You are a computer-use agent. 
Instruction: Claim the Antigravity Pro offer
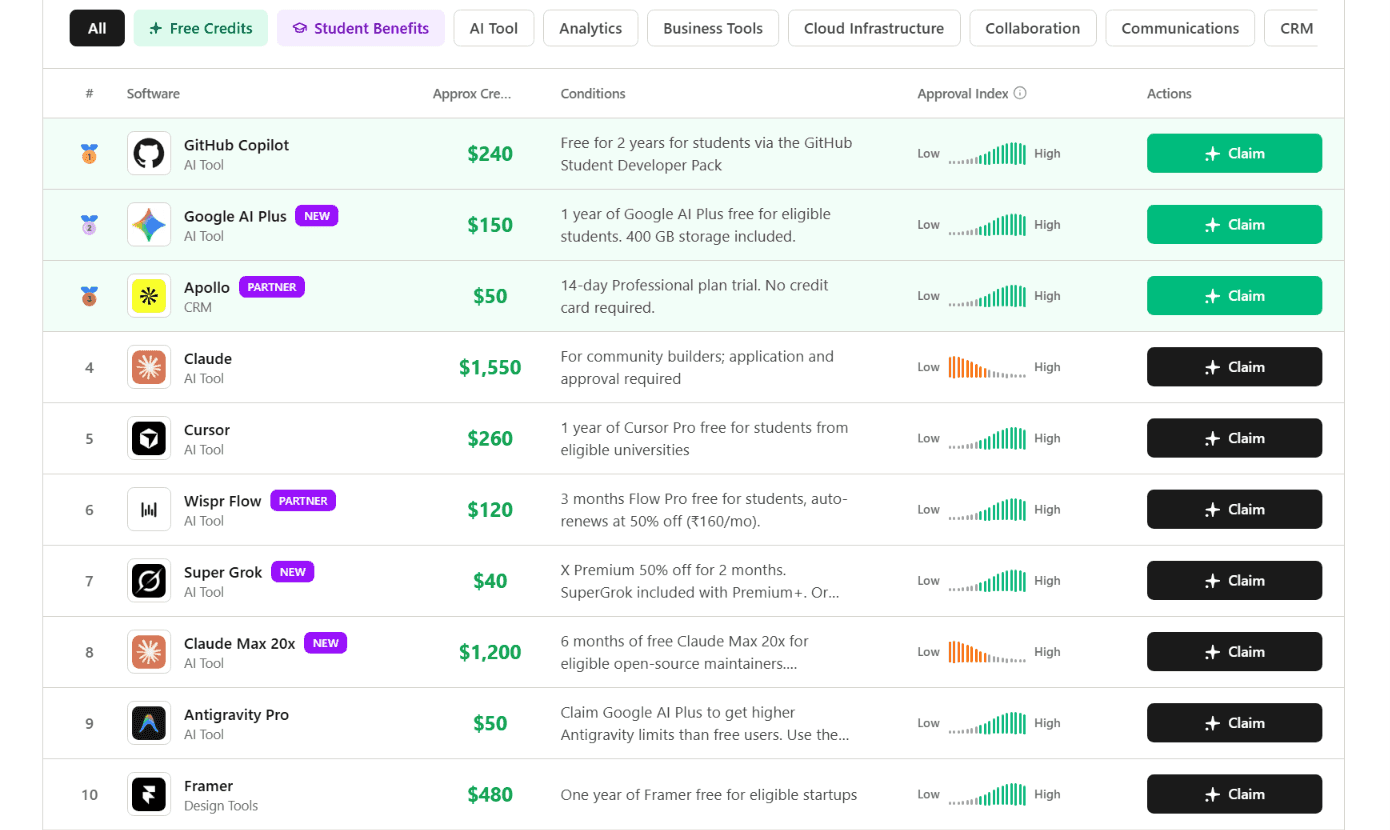1234,723
